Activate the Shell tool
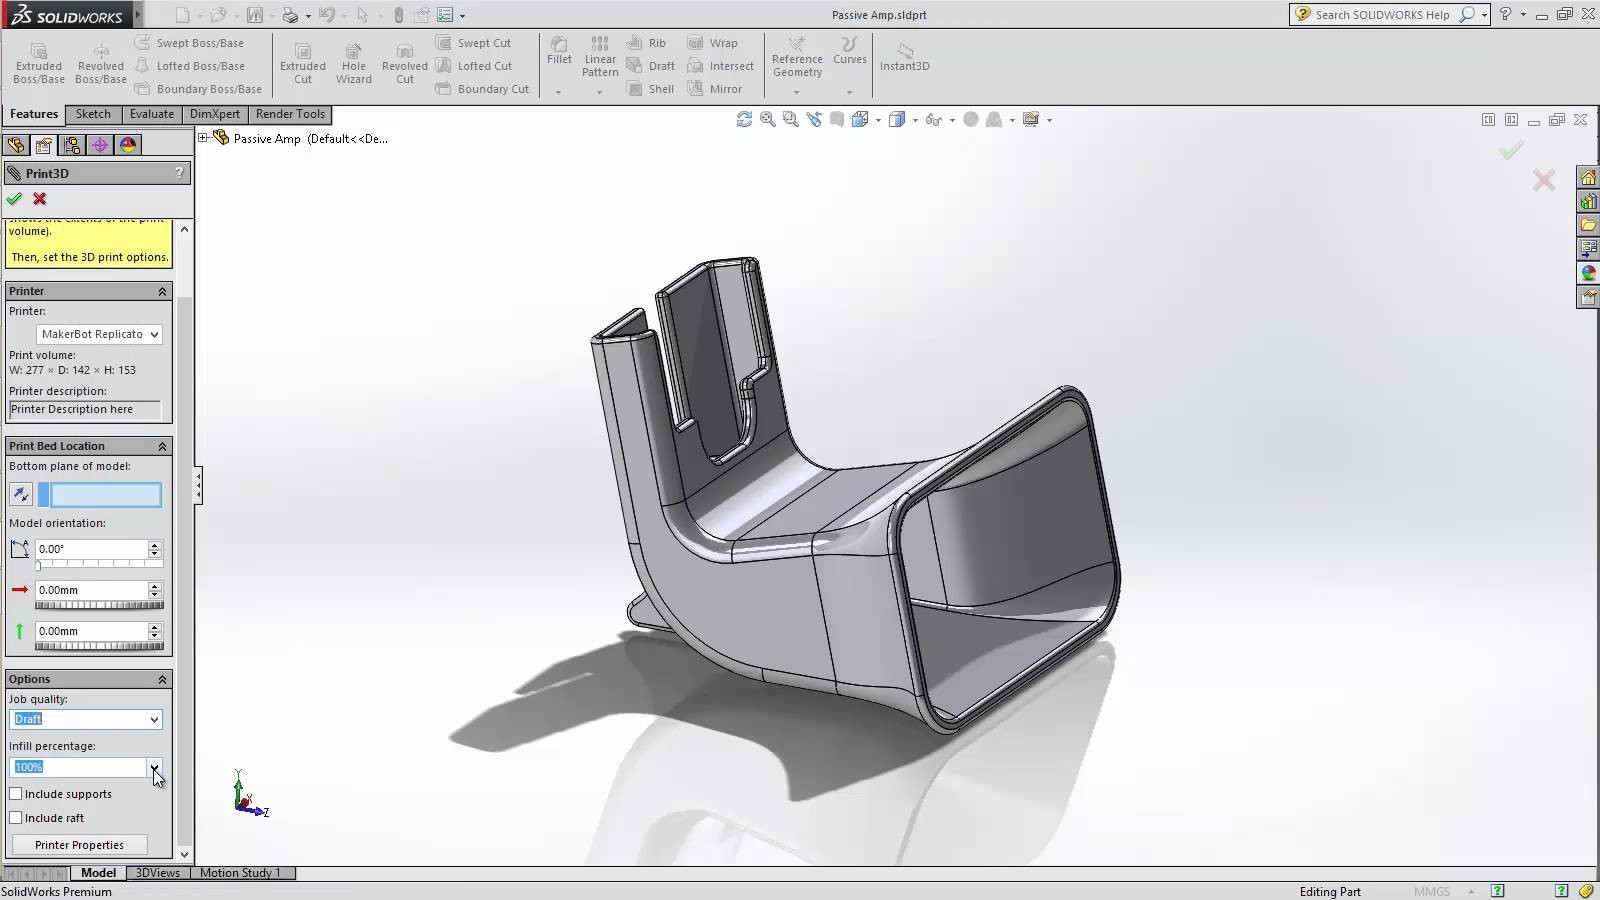Viewport: 1600px width, 900px height. click(x=650, y=89)
